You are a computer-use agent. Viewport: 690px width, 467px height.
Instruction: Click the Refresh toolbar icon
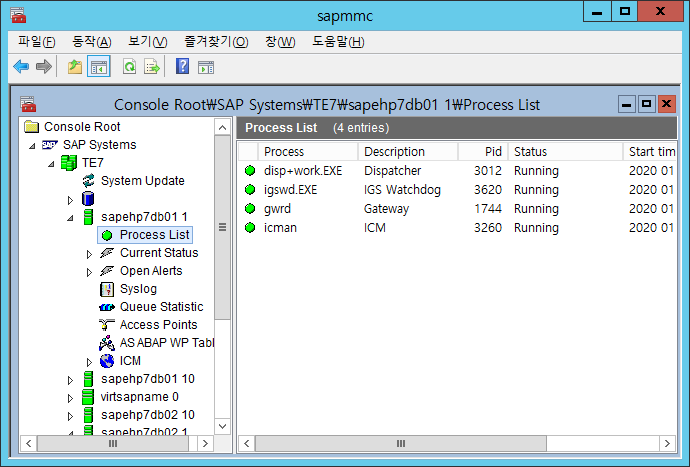click(x=129, y=67)
